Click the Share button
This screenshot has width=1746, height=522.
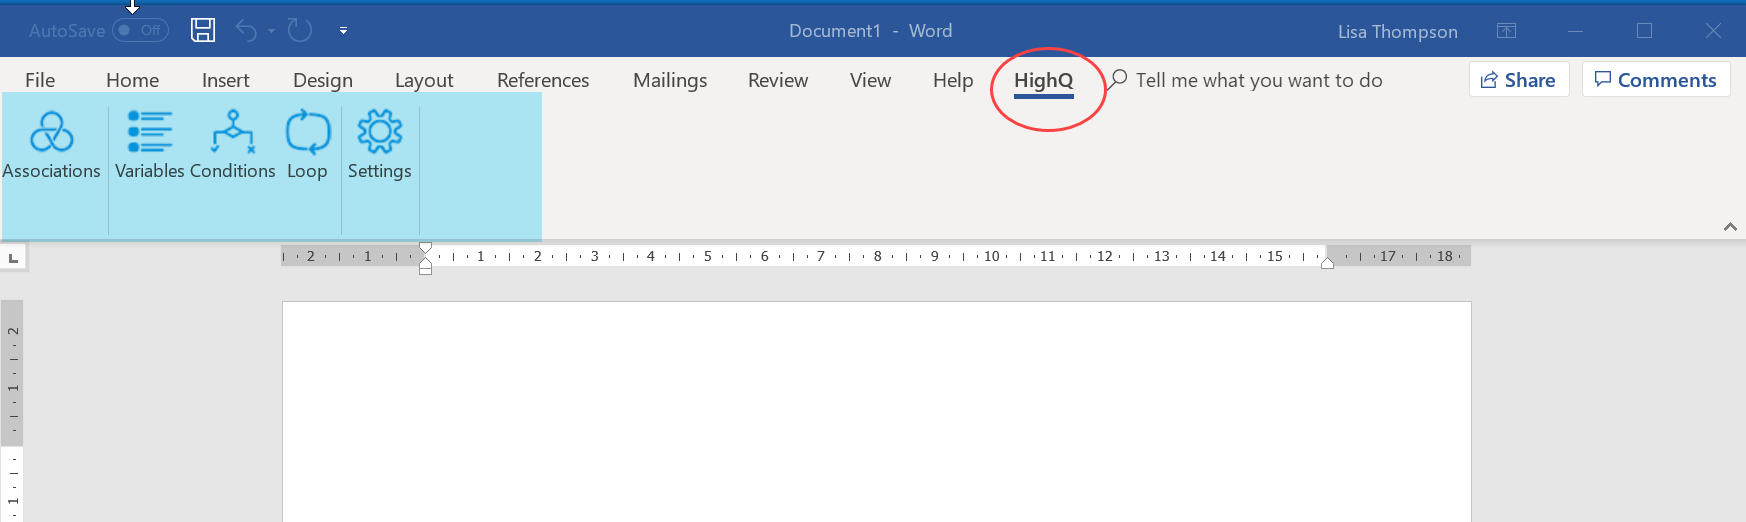click(x=1518, y=80)
